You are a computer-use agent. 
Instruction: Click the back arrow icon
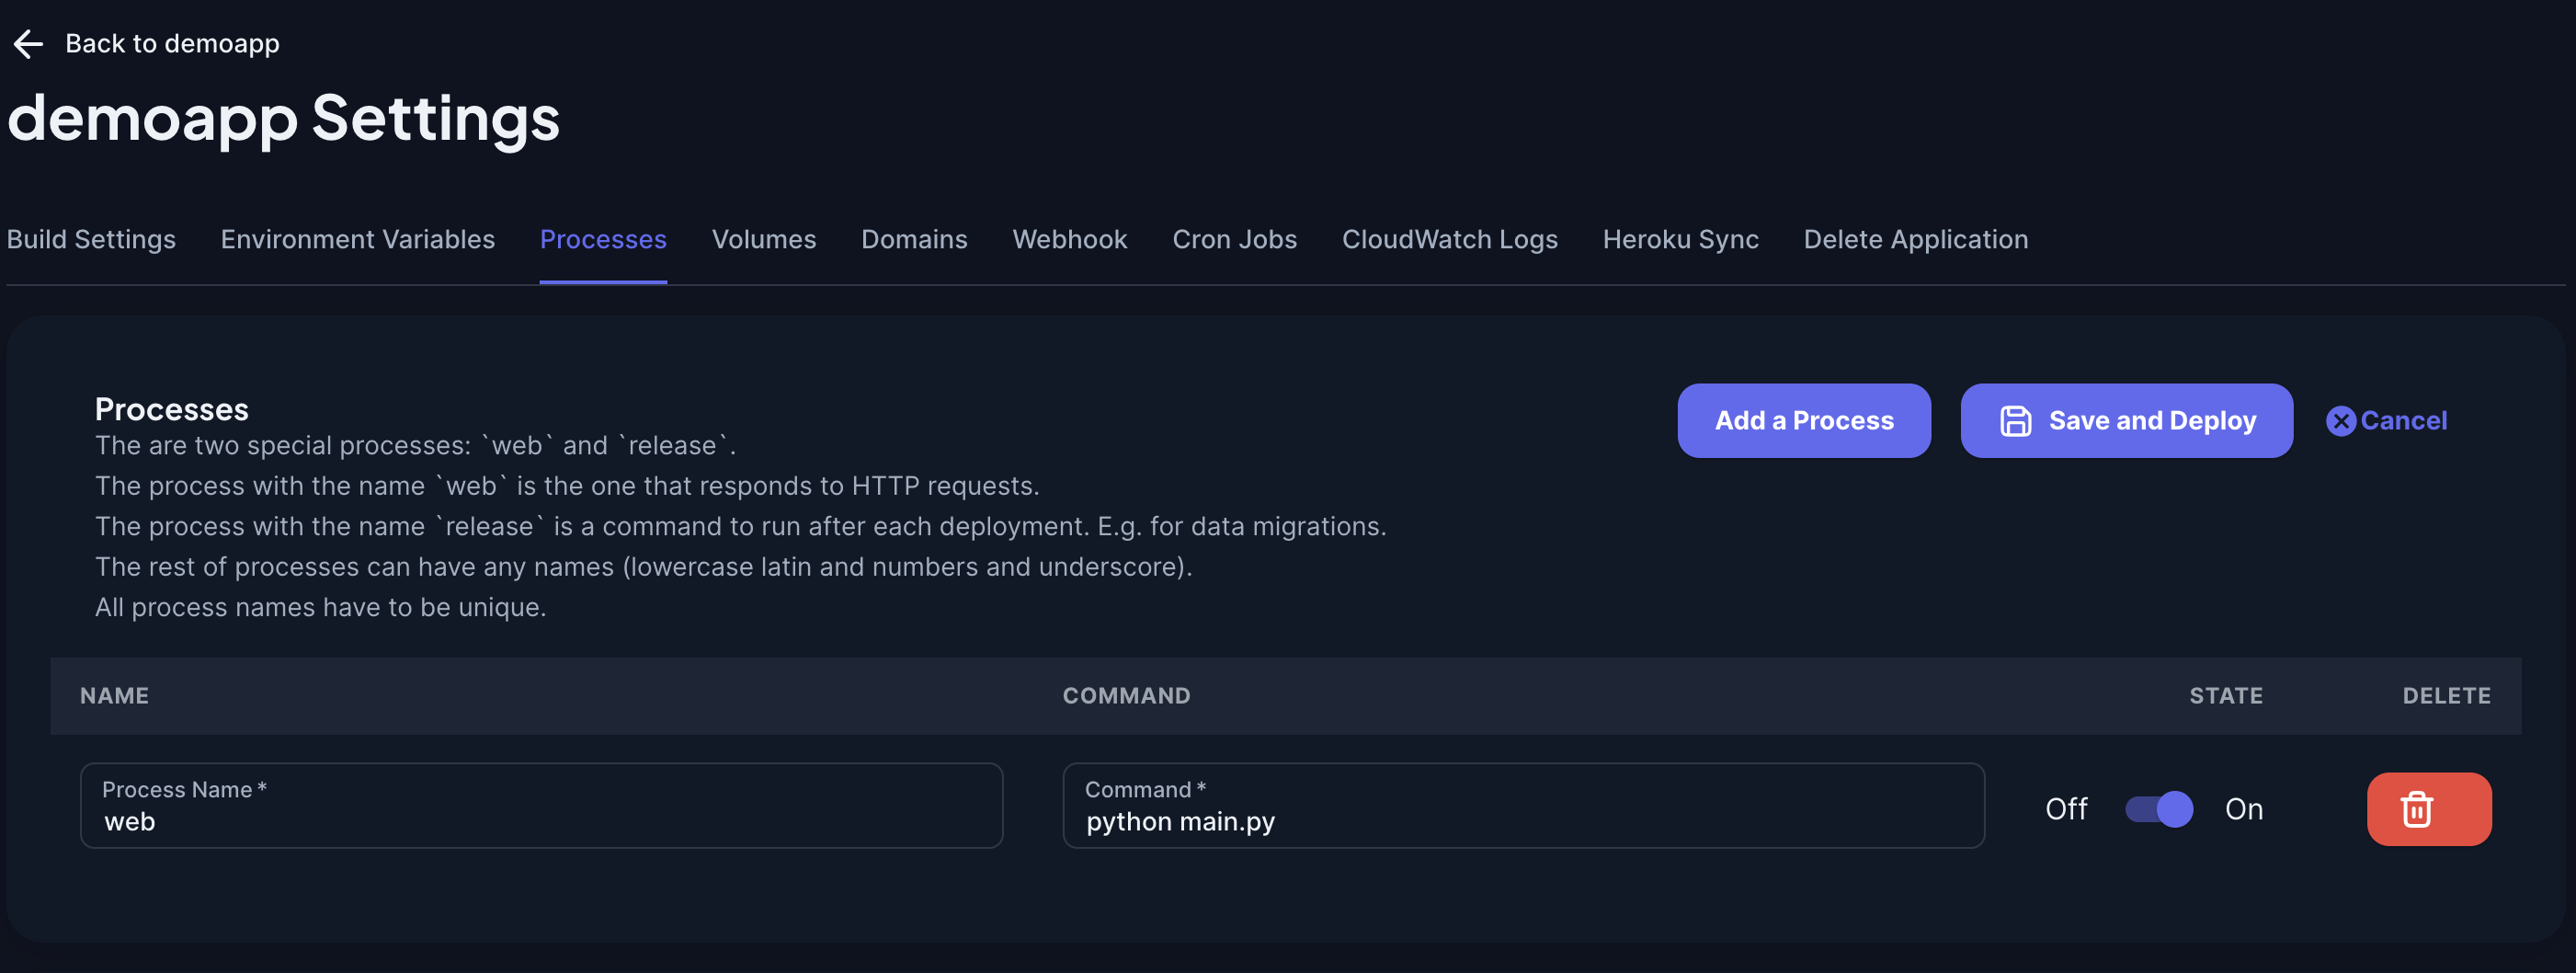pos(28,44)
